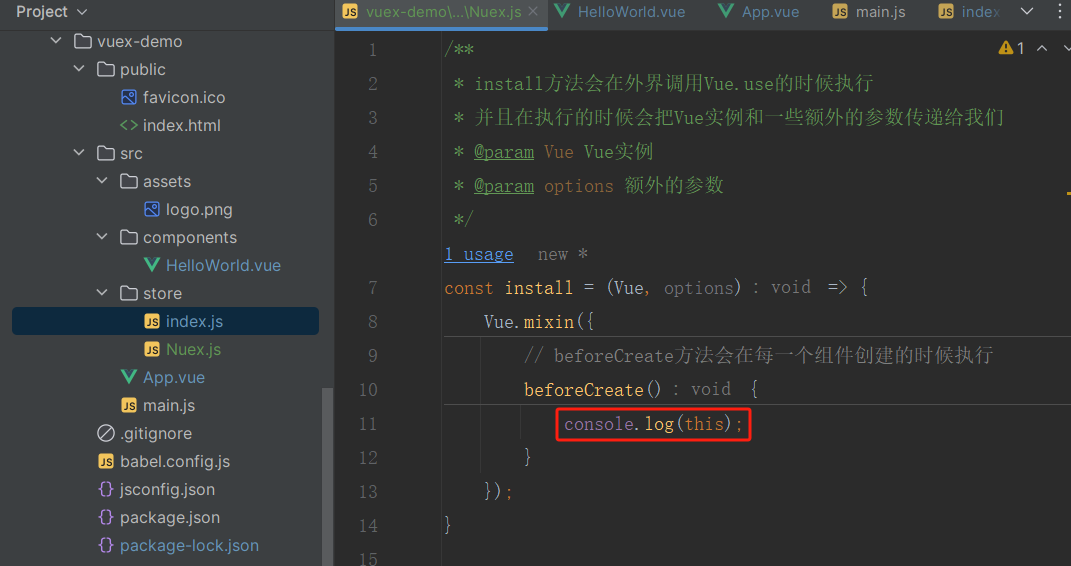The image size is (1071, 566).
Task: Click the components folder icon
Action: pos(128,238)
